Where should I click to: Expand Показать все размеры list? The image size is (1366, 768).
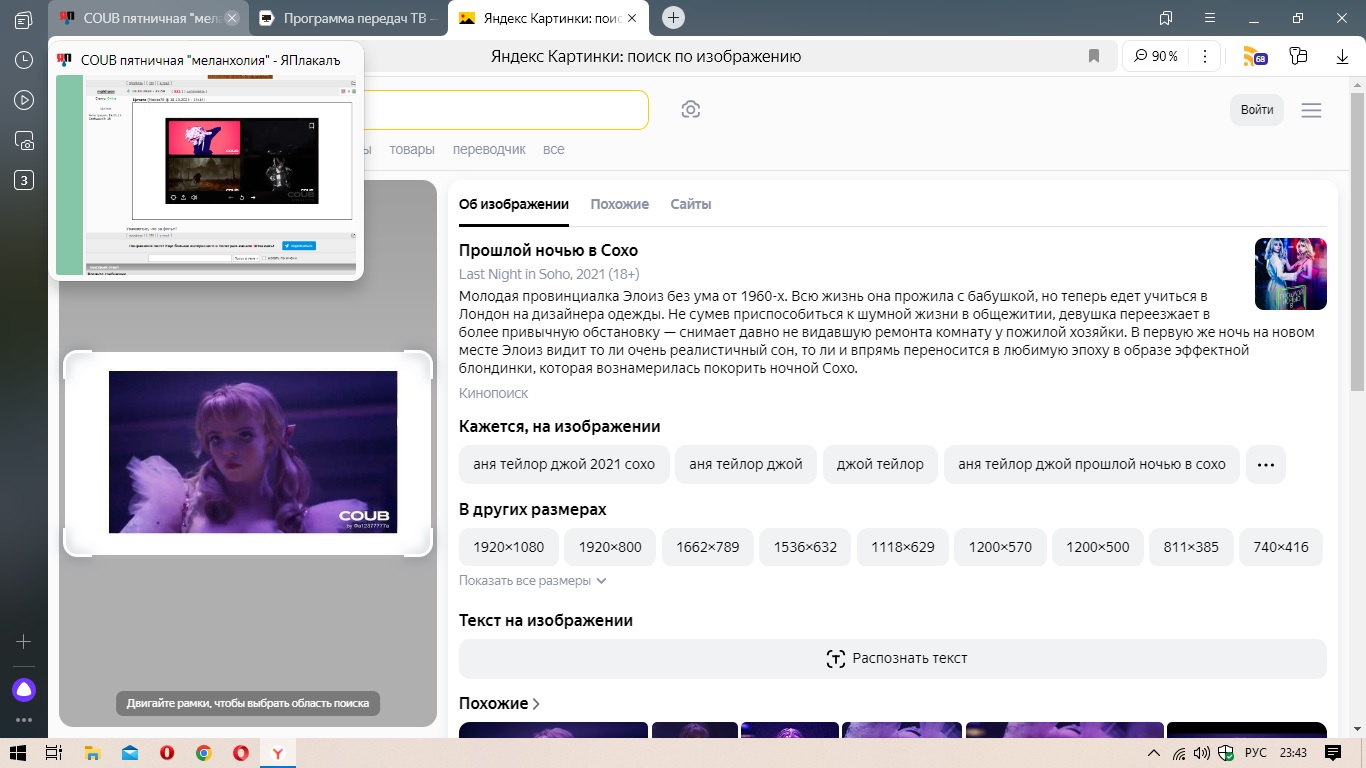pyautogui.click(x=533, y=580)
